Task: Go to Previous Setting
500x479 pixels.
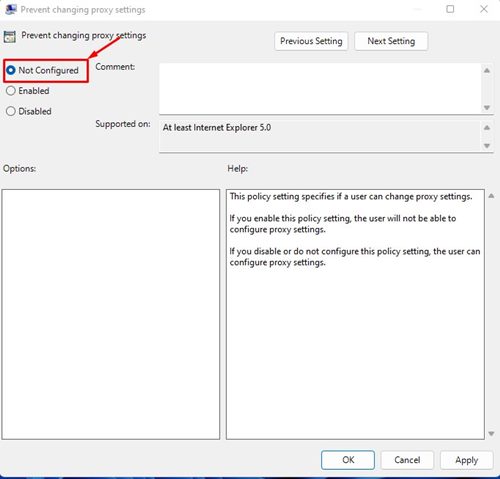Action: [x=311, y=41]
